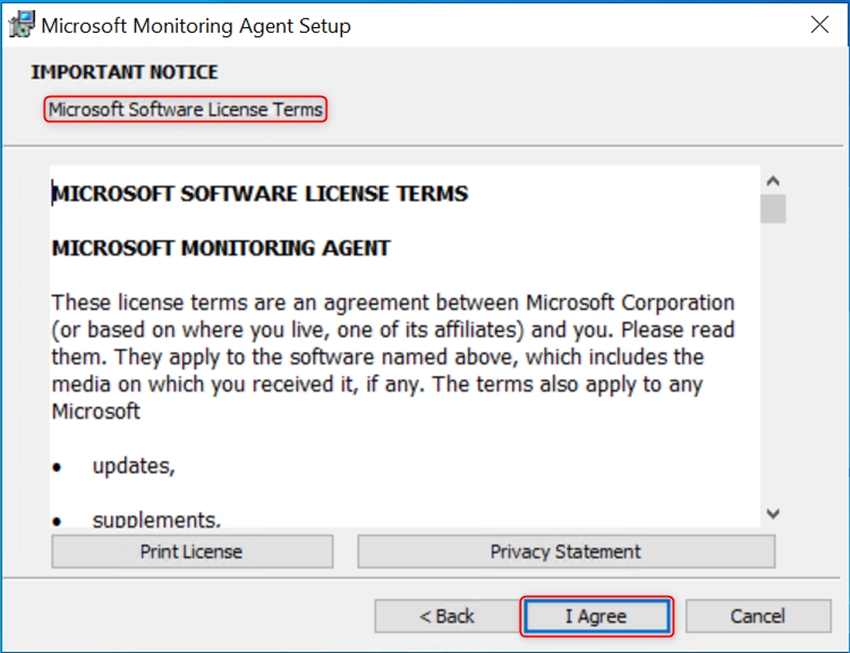Image resolution: width=850 pixels, height=653 pixels.
Task: Open the Microsoft Software License Terms link
Action: point(185,109)
